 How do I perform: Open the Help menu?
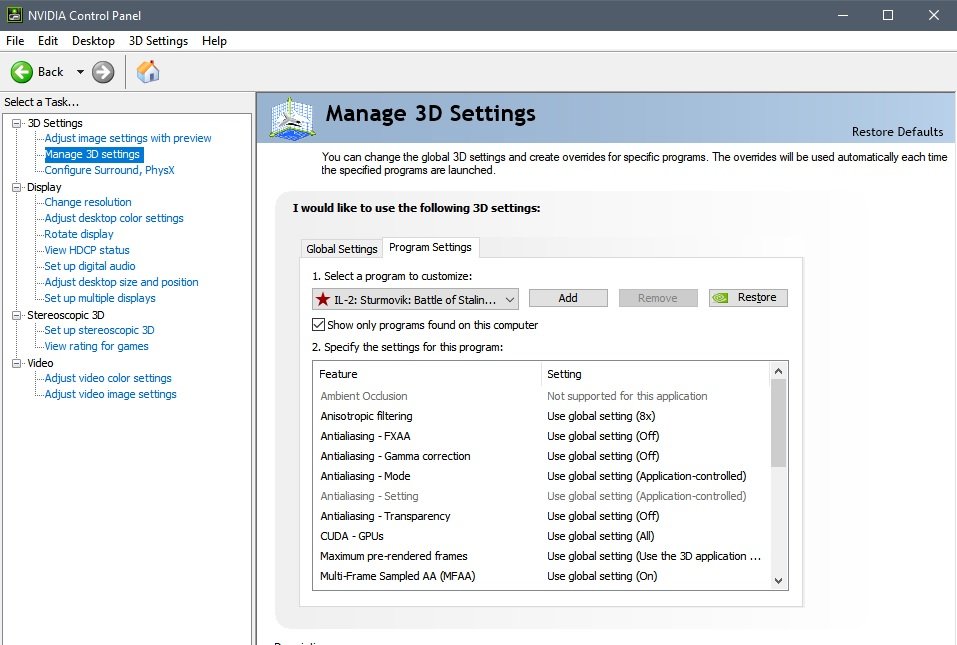click(x=214, y=41)
